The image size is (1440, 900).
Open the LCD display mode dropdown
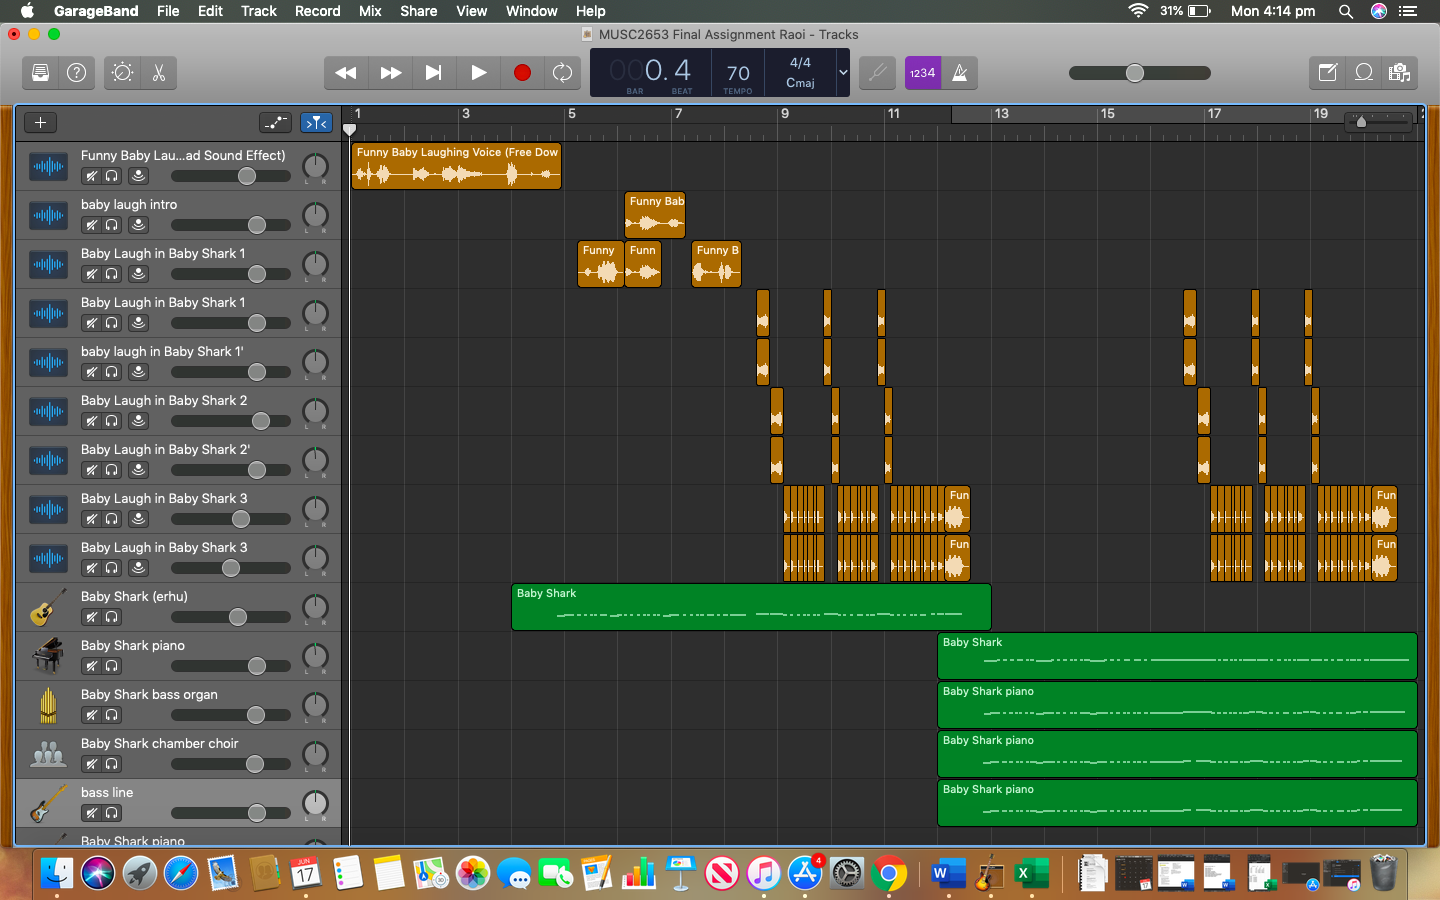coord(843,73)
